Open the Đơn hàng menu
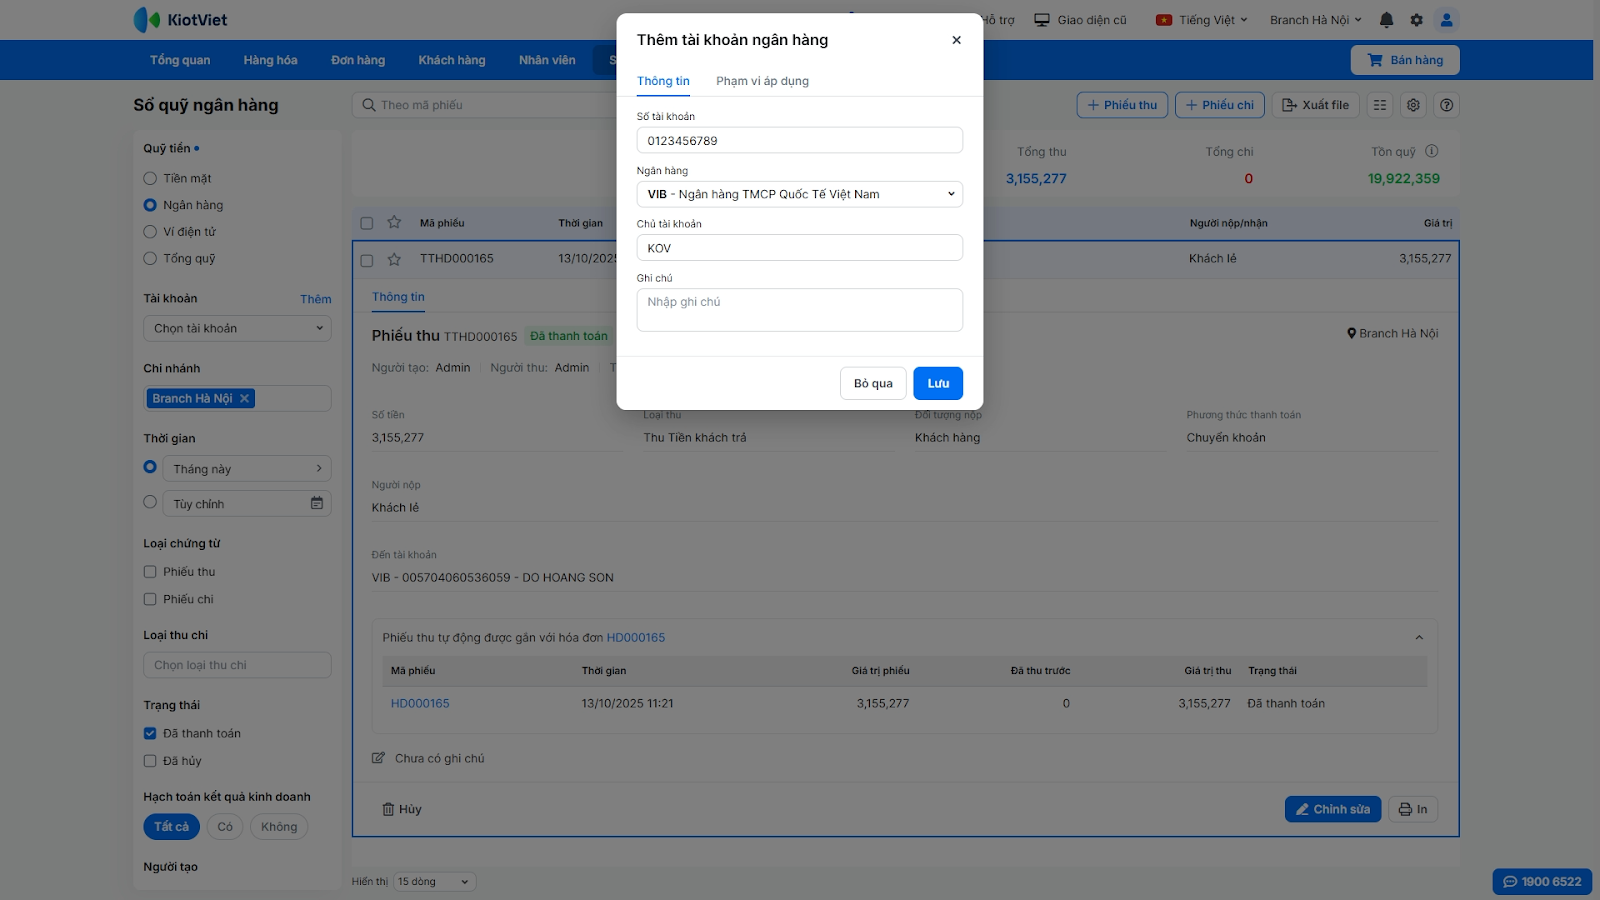The height and width of the screenshot is (900, 1600). click(358, 60)
